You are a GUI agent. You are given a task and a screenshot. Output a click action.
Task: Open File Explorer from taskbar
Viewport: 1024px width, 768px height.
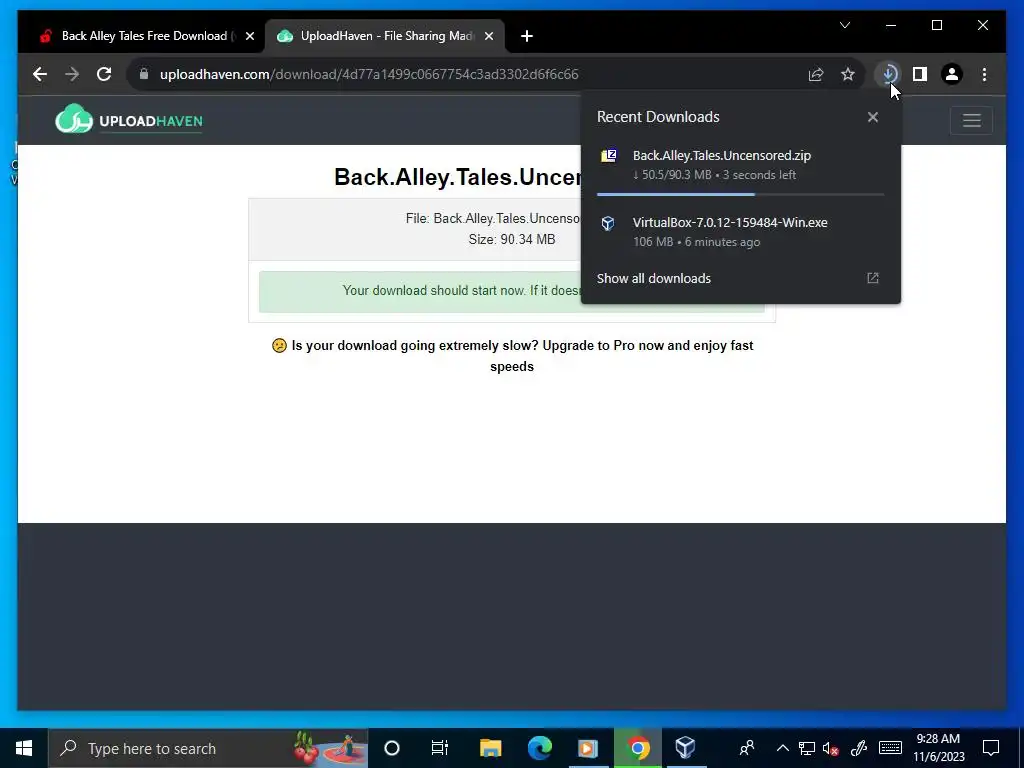(490, 748)
